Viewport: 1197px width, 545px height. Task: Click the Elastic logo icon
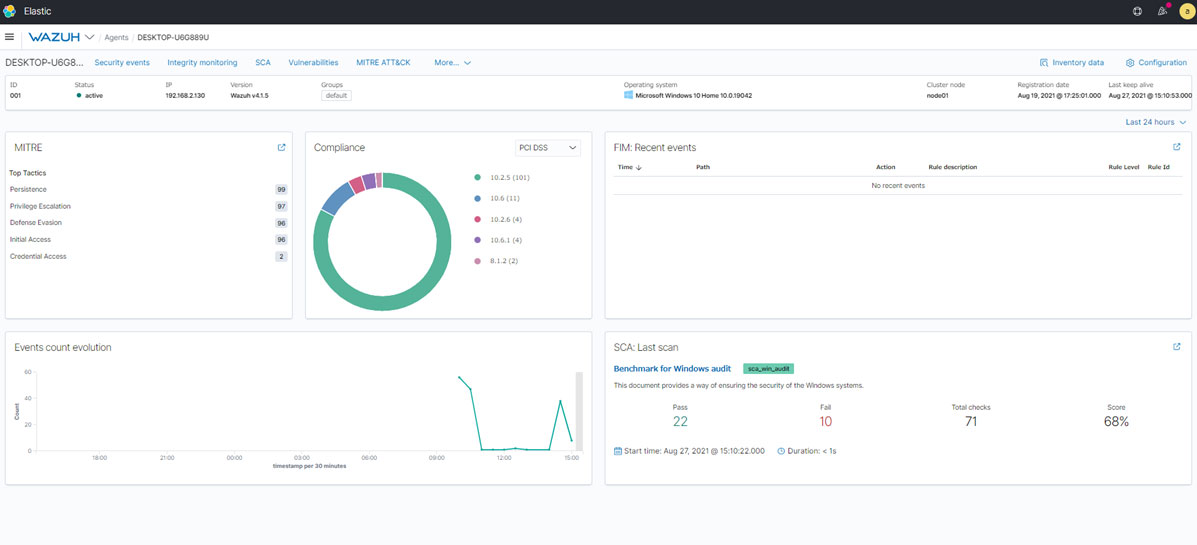(9, 11)
